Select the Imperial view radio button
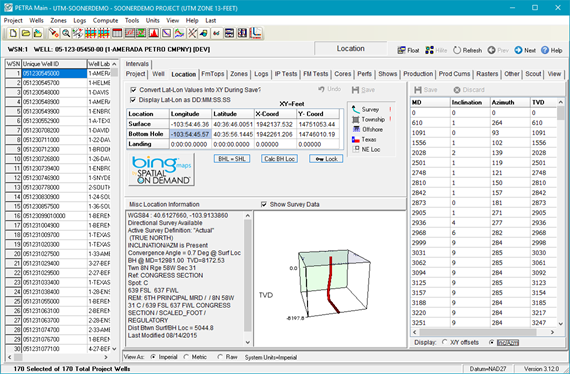 (153, 357)
